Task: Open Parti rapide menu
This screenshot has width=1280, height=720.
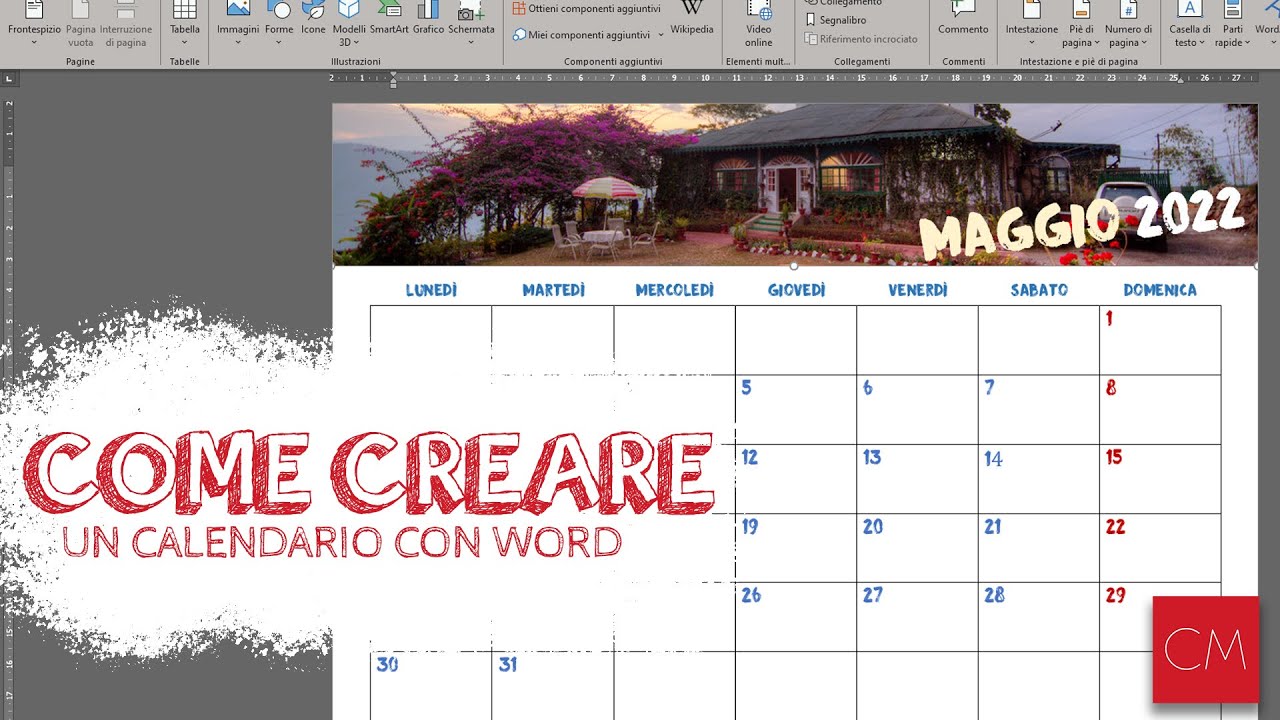Action: [1232, 25]
